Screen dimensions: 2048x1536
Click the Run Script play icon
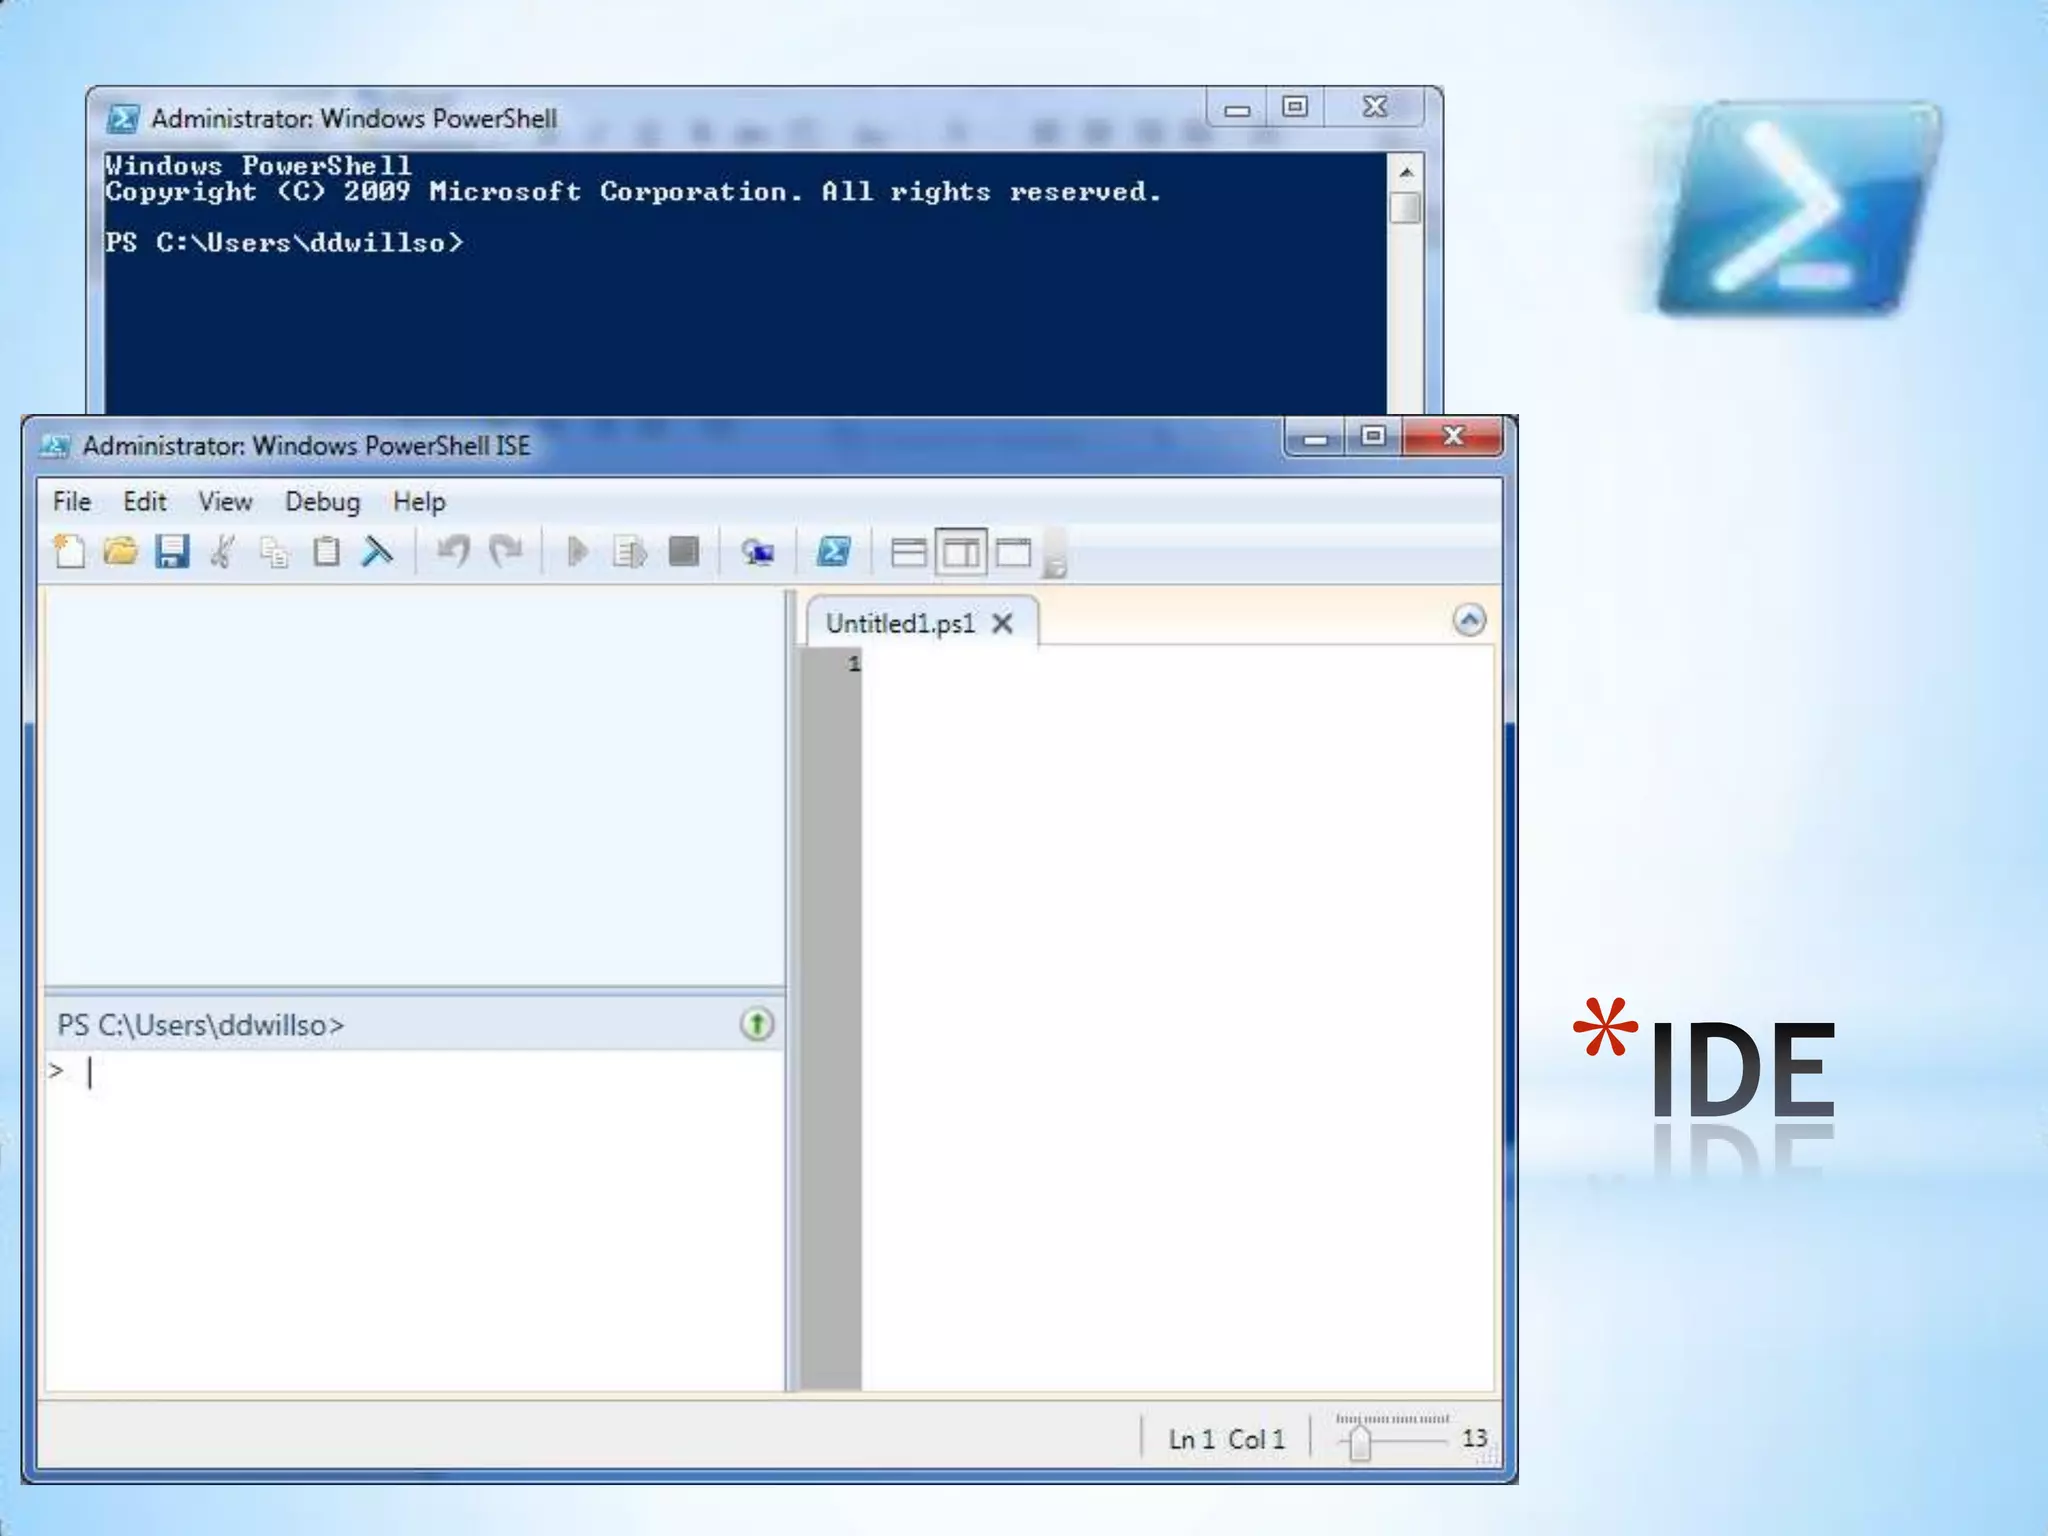pyautogui.click(x=577, y=551)
